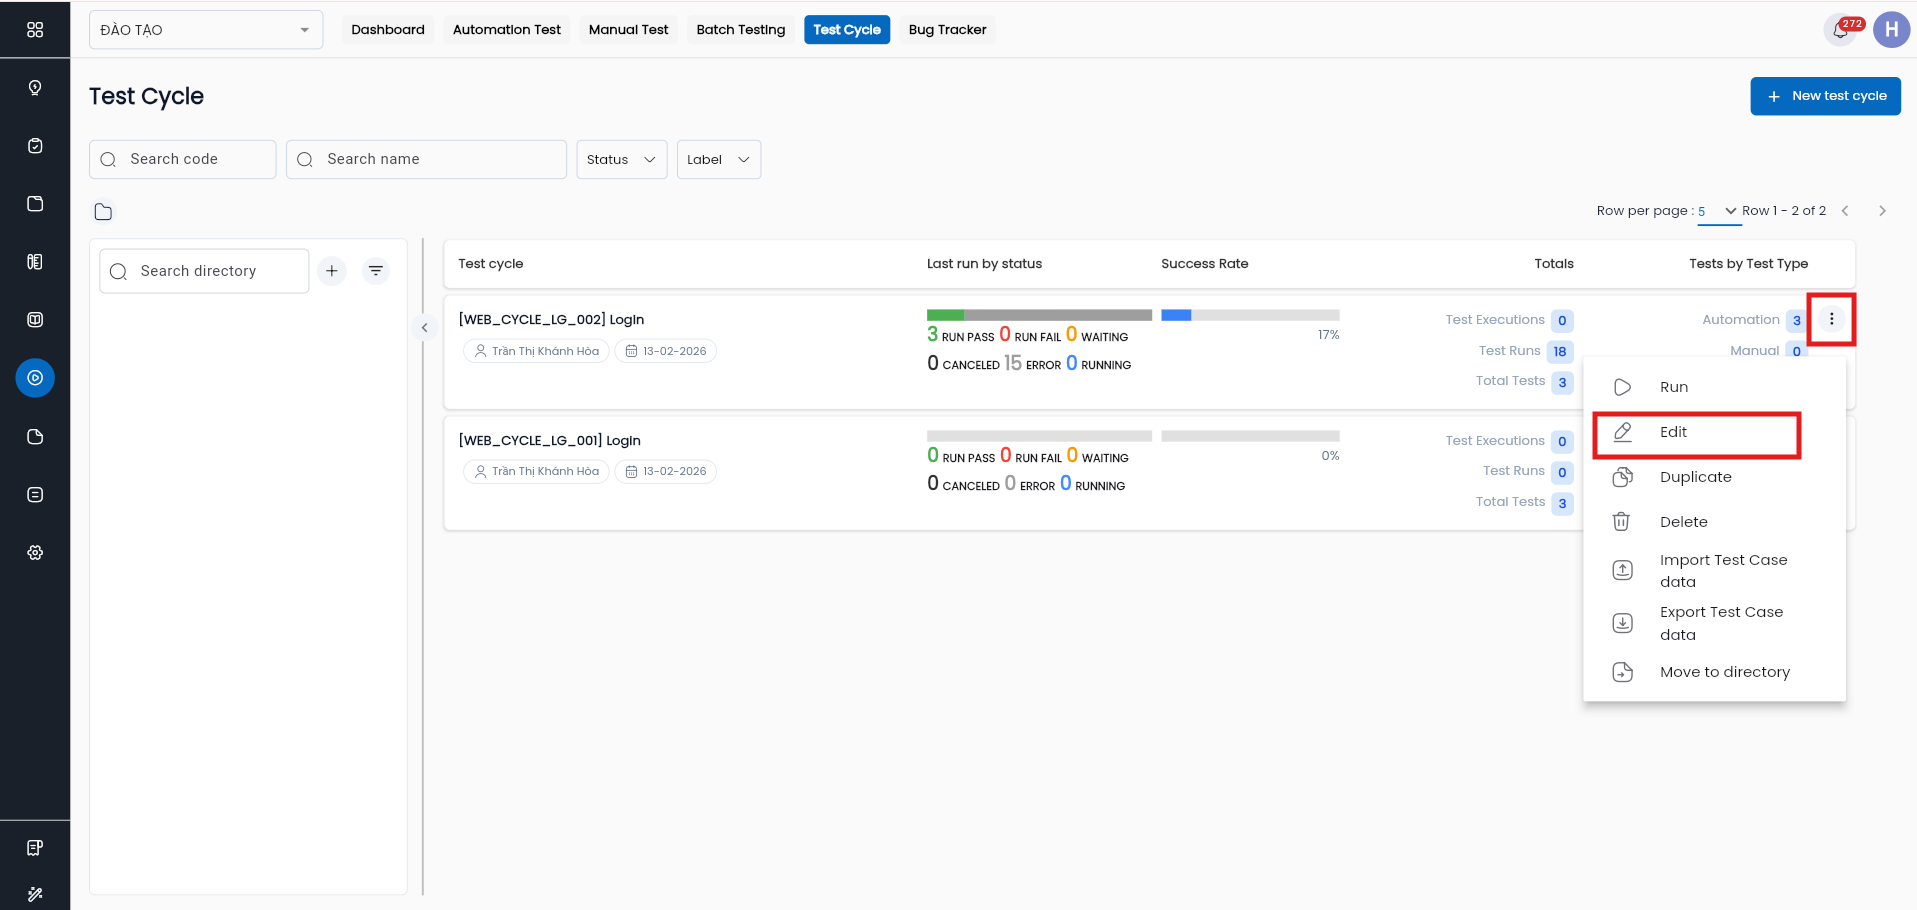Image resolution: width=1917 pixels, height=910 pixels.
Task: Click the folder icon above directory panel
Action: click(103, 212)
